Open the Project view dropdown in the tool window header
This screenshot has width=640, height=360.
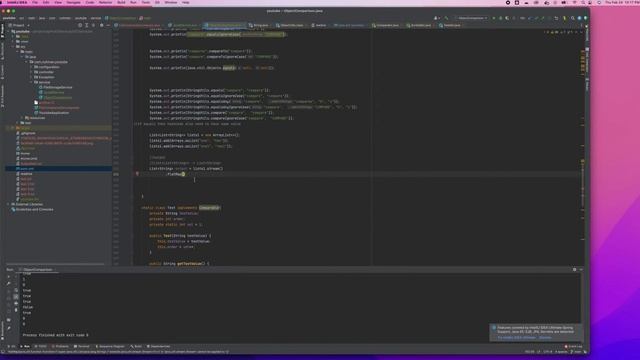click(x=19, y=25)
